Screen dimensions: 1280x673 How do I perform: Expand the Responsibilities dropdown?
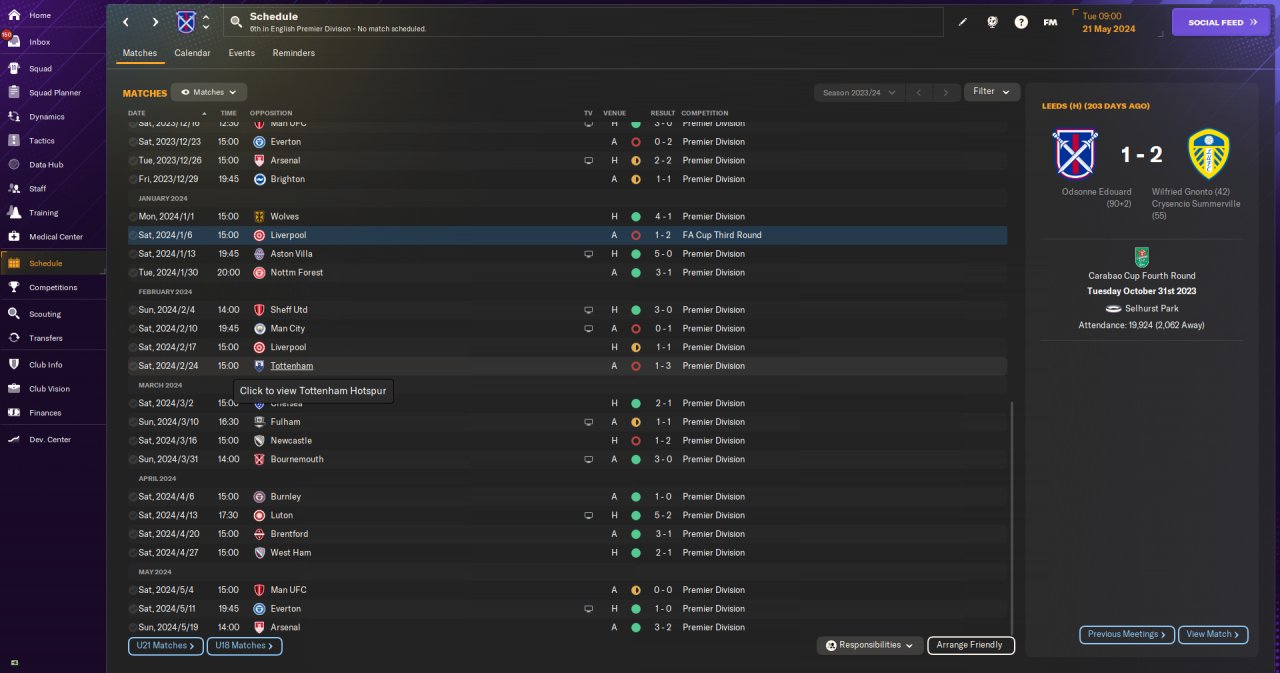point(870,646)
